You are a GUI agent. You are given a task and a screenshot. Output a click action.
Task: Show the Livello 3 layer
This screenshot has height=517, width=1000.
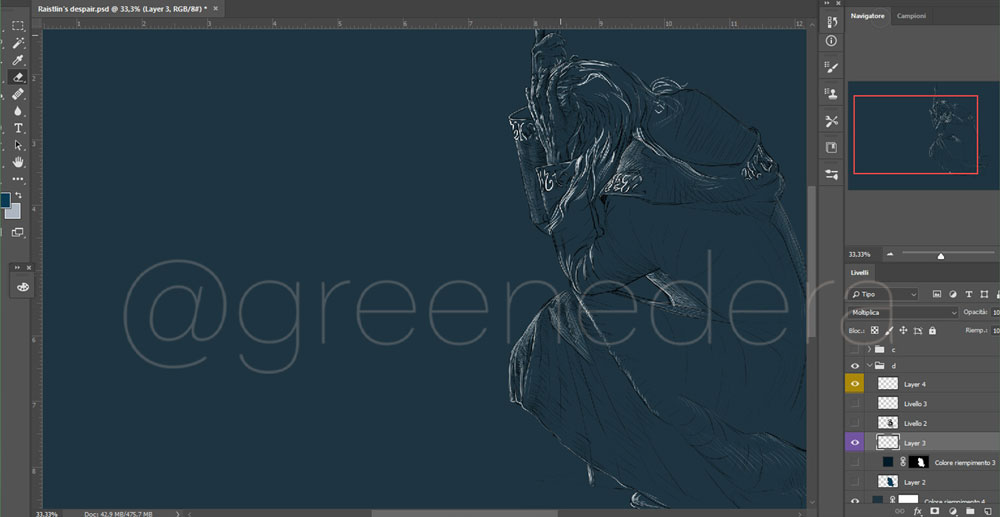(x=854, y=403)
